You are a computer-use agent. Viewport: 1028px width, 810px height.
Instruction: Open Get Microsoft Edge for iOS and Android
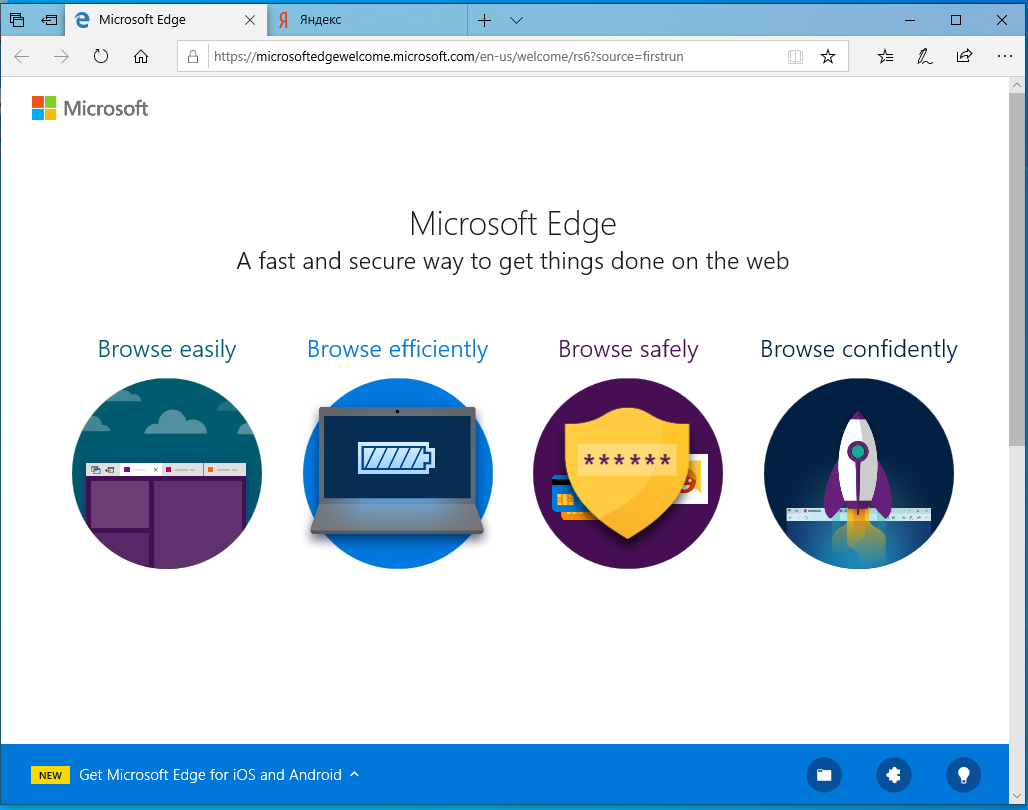[x=210, y=775]
